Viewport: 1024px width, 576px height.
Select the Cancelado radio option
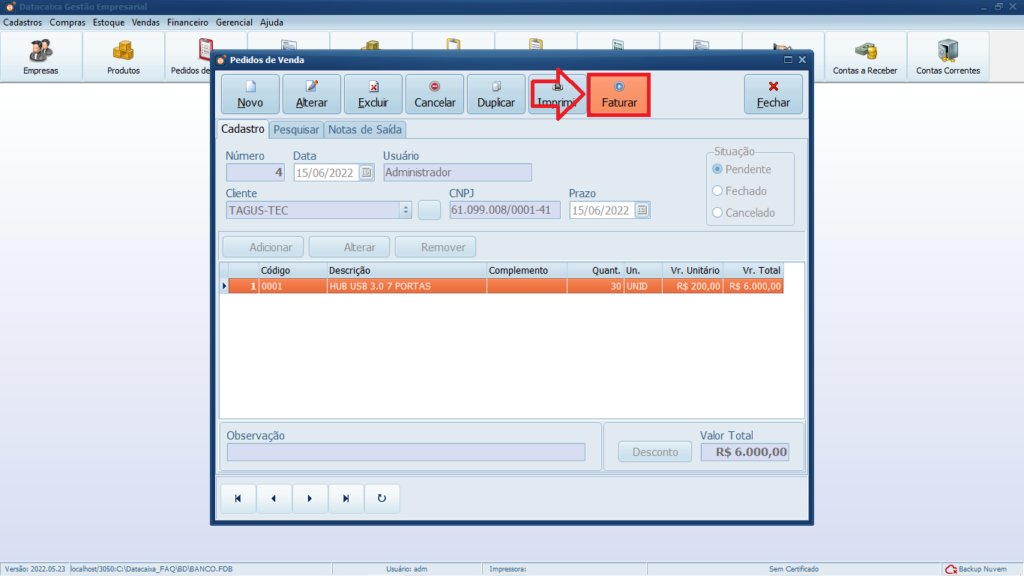coord(717,212)
